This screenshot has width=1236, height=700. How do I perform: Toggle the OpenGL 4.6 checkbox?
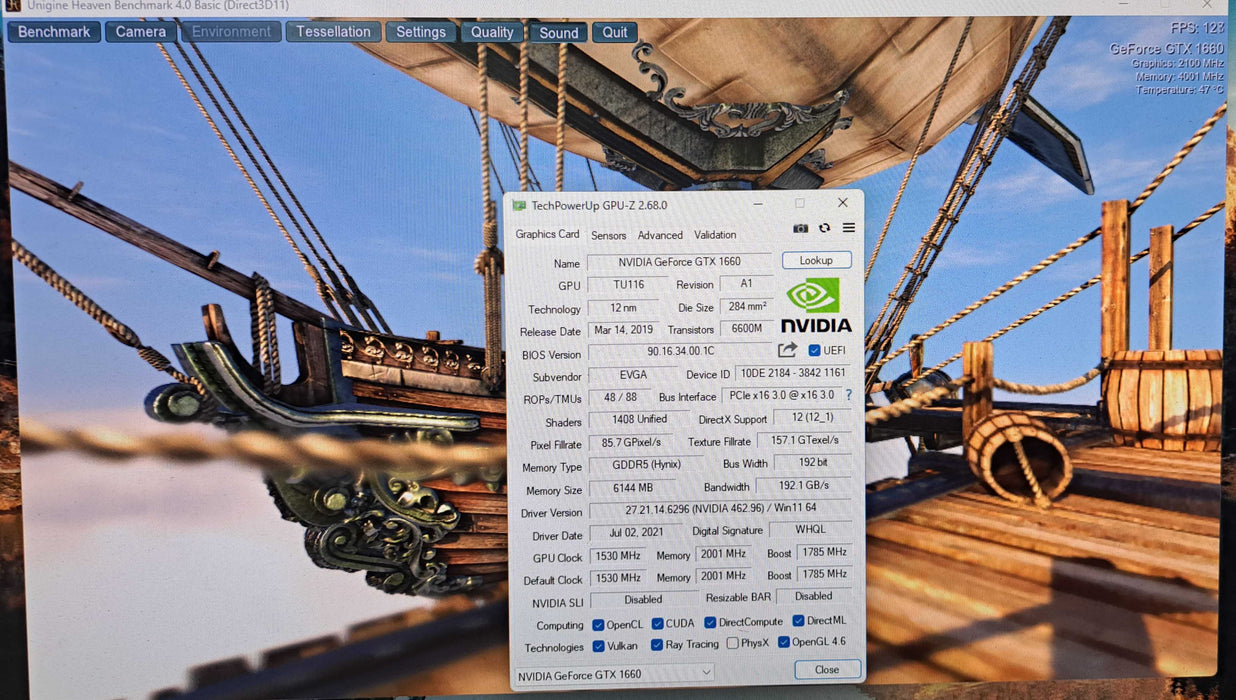click(x=784, y=642)
